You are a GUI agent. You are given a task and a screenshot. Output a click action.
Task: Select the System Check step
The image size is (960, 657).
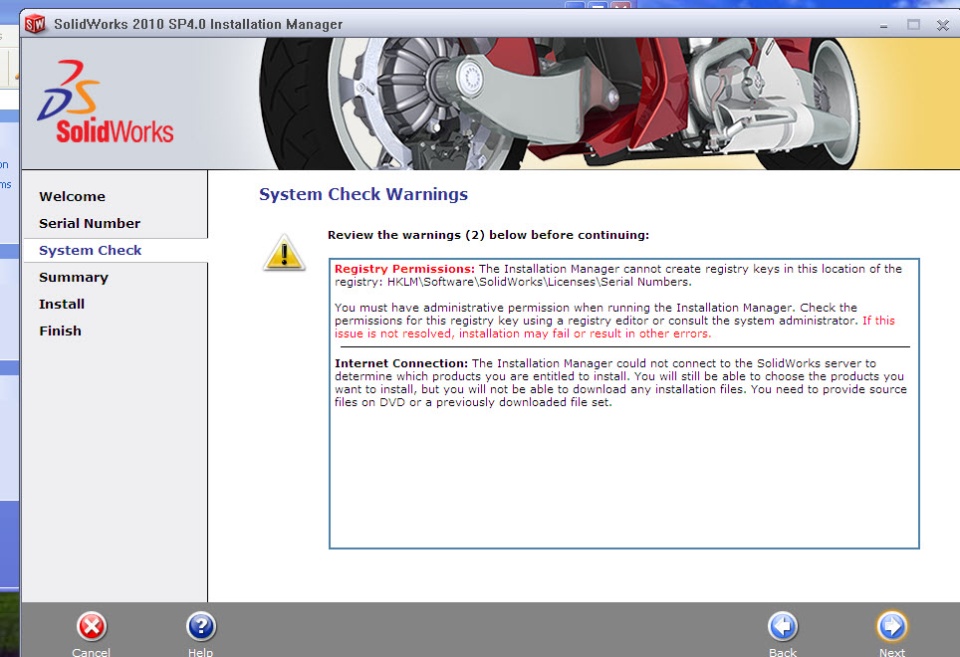click(90, 250)
